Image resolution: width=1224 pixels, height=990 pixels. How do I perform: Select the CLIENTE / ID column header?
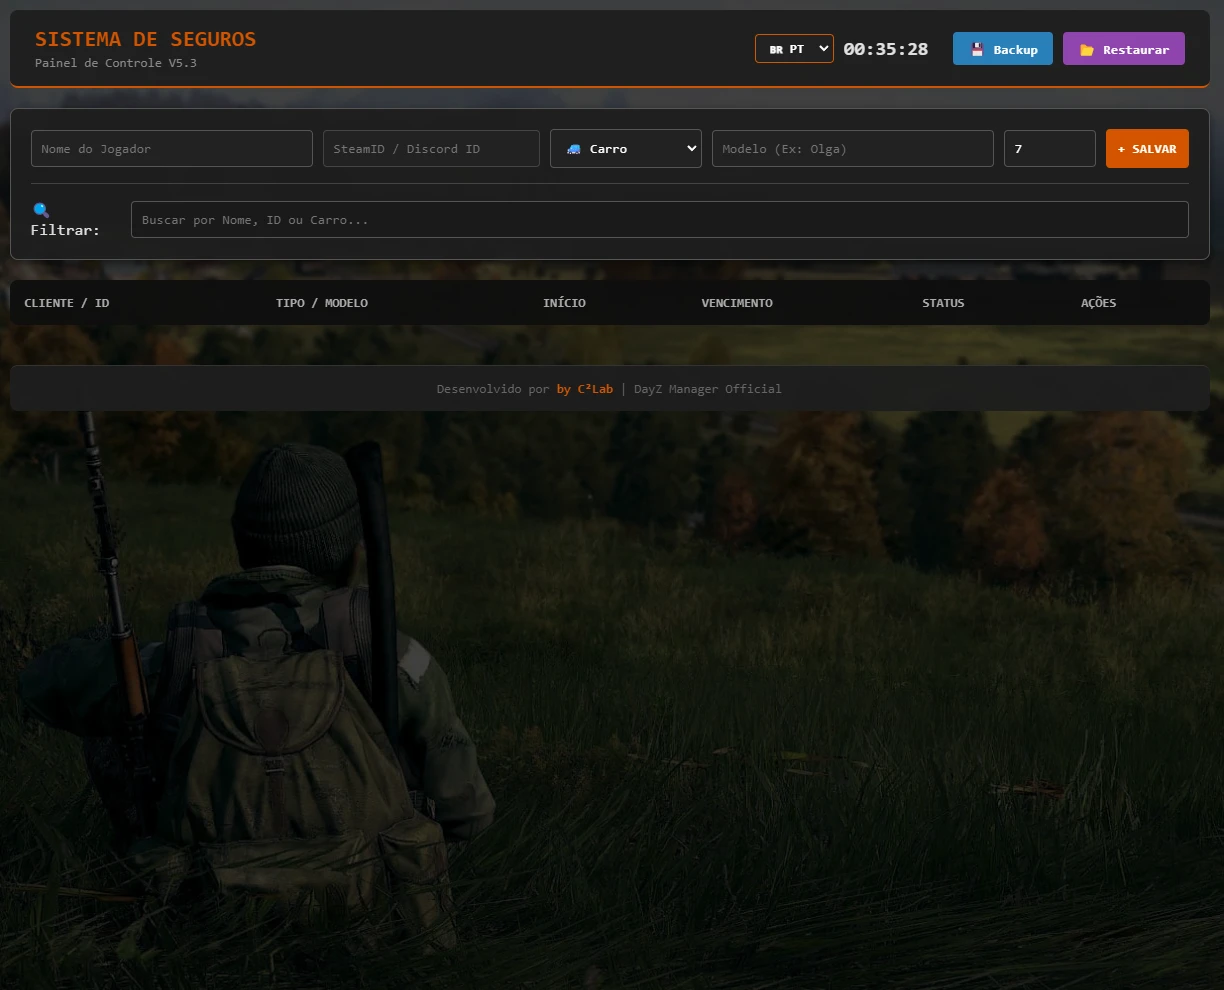point(66,302)
